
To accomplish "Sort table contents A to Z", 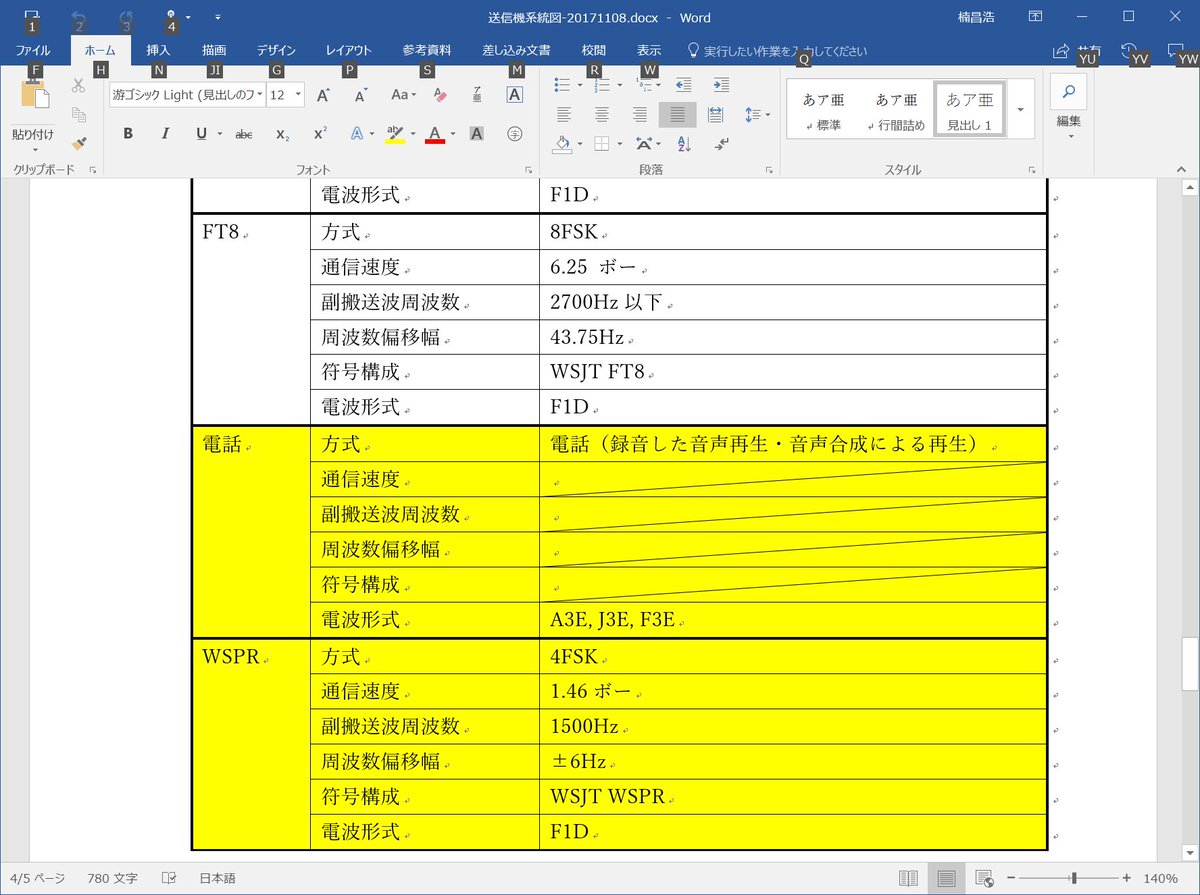I will coord(685,144).
